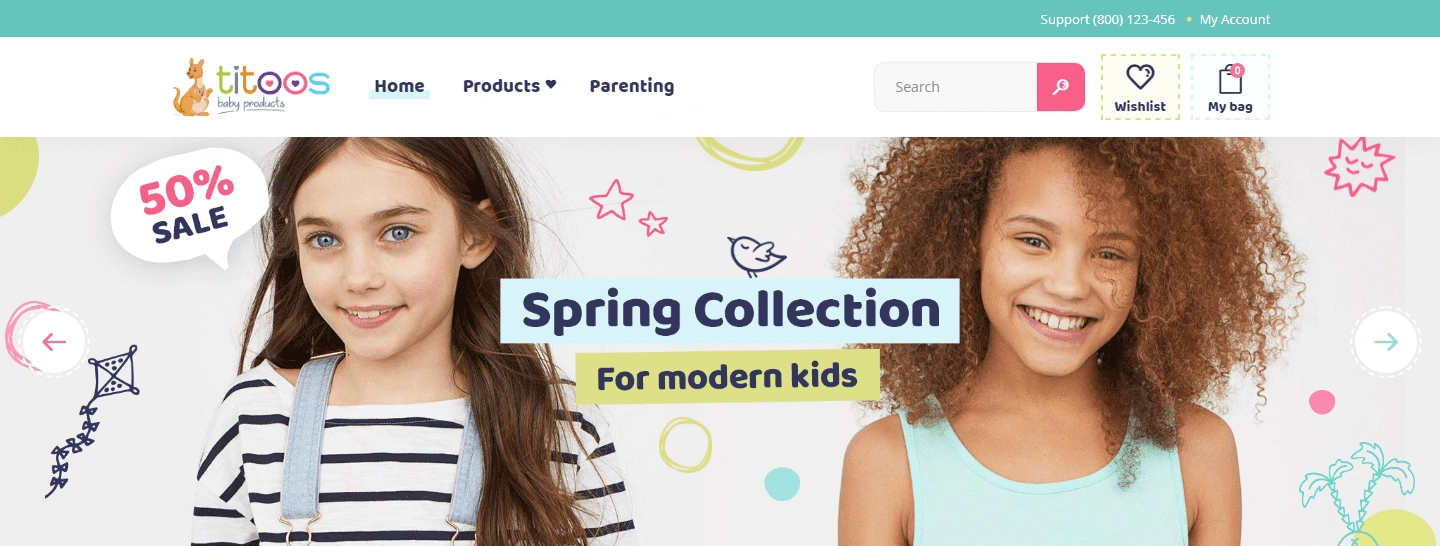Click the For modern kids label

[x=727, y=377]
